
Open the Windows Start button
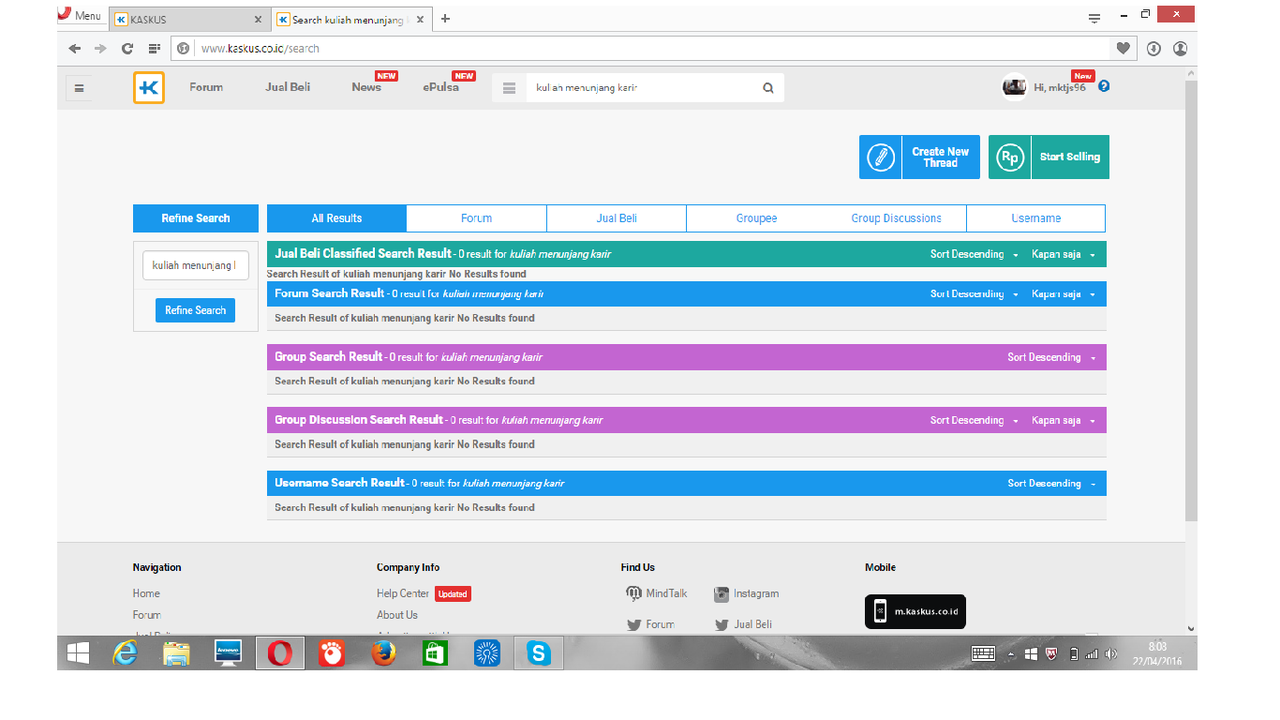tap(78, 654)
